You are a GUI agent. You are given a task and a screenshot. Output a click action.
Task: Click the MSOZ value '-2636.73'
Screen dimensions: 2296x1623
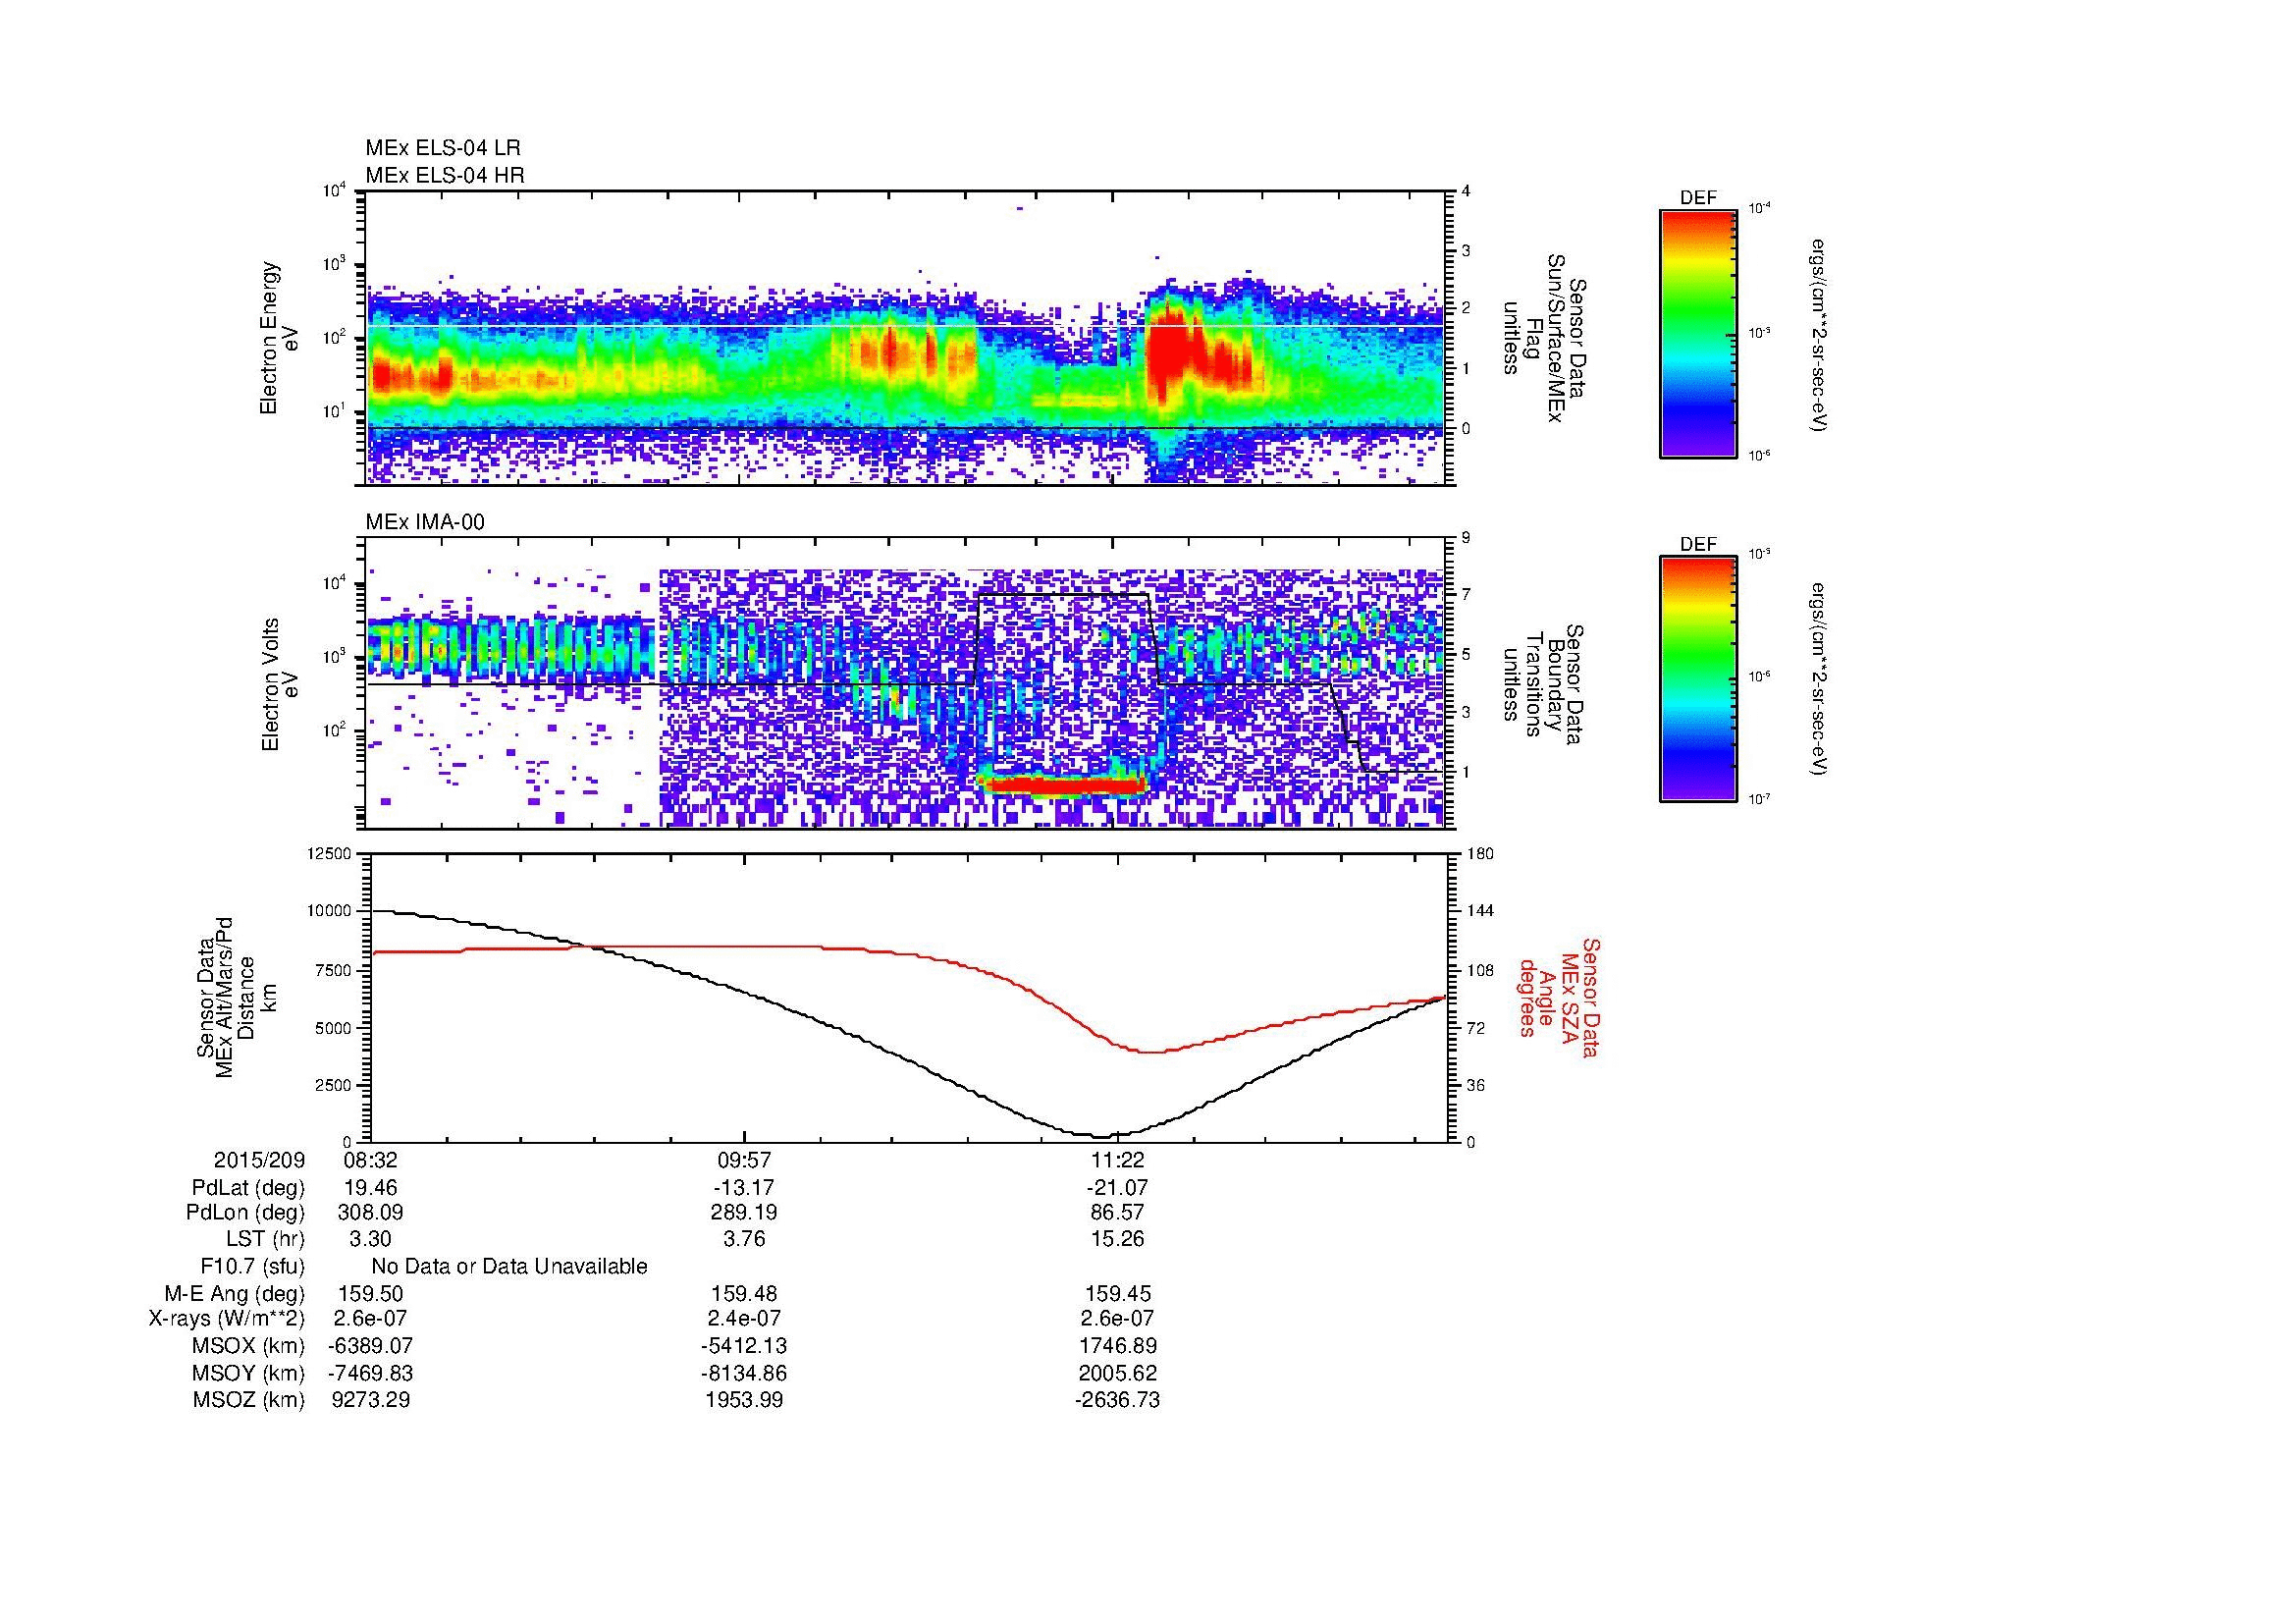tap(1117, 1400)
